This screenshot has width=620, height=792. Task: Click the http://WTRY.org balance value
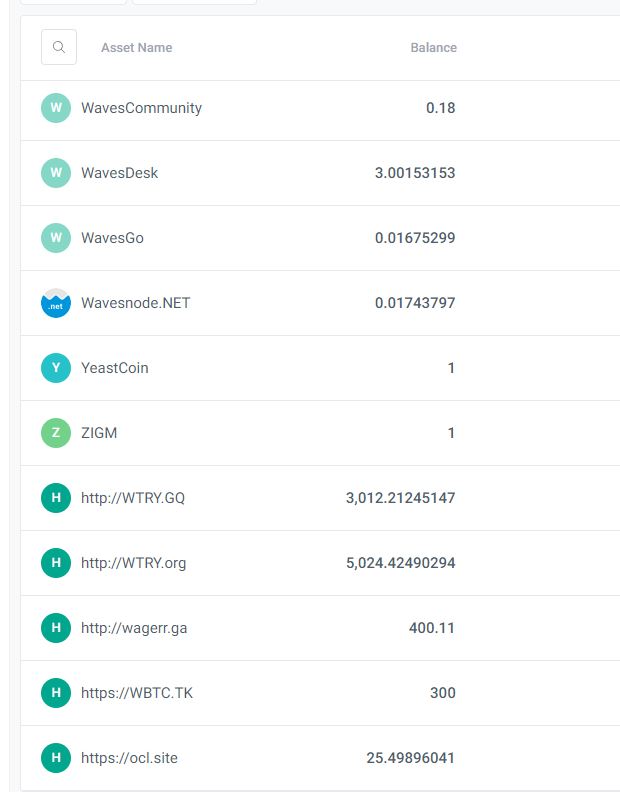(400, 563)
